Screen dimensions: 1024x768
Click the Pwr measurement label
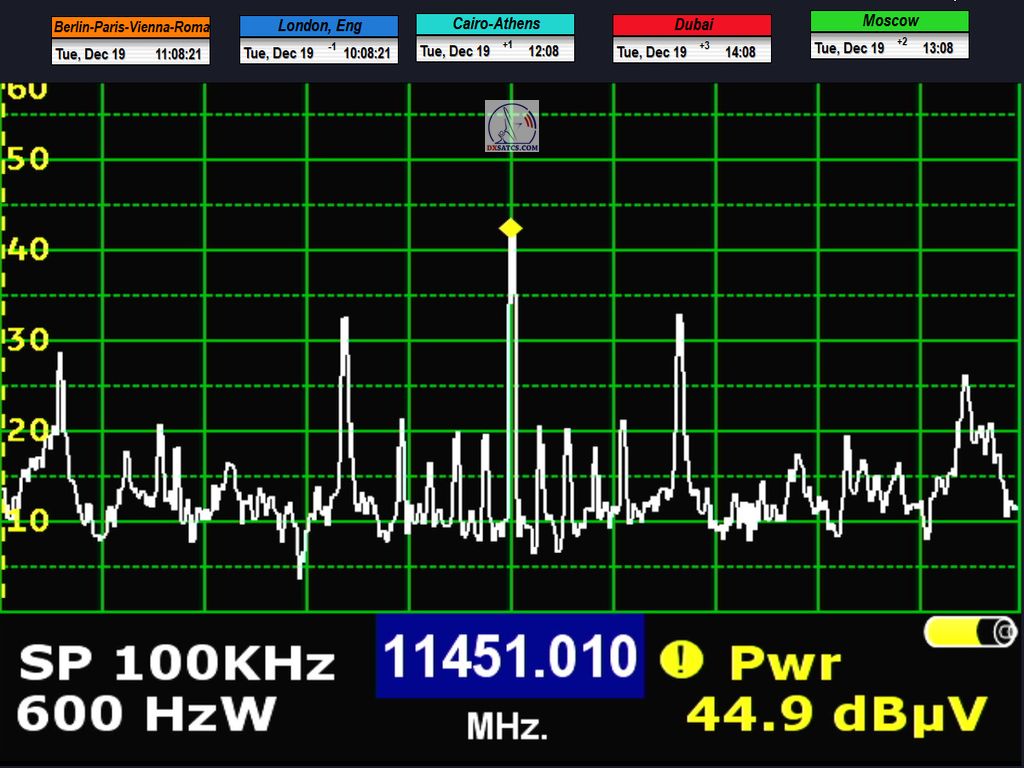click(785, 662)
